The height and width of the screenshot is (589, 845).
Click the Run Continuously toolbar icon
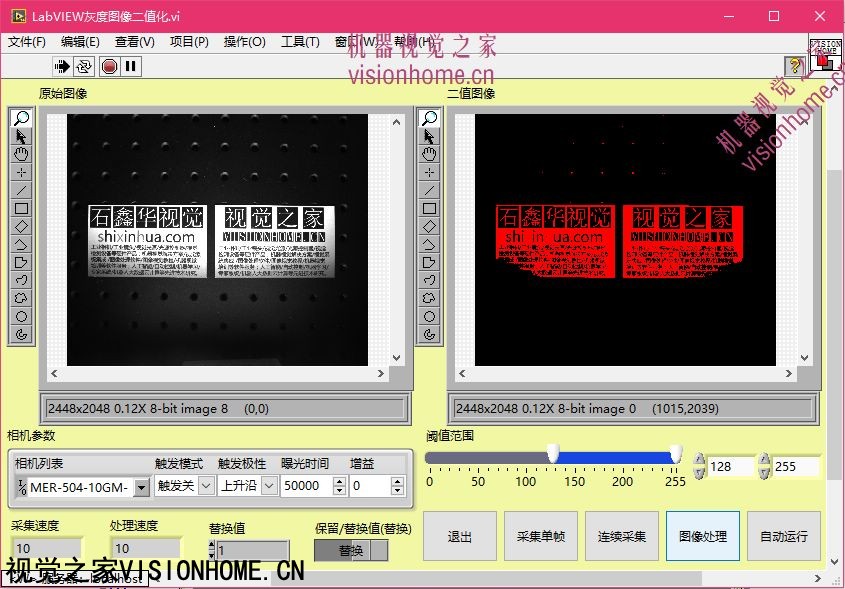[85, 66]
